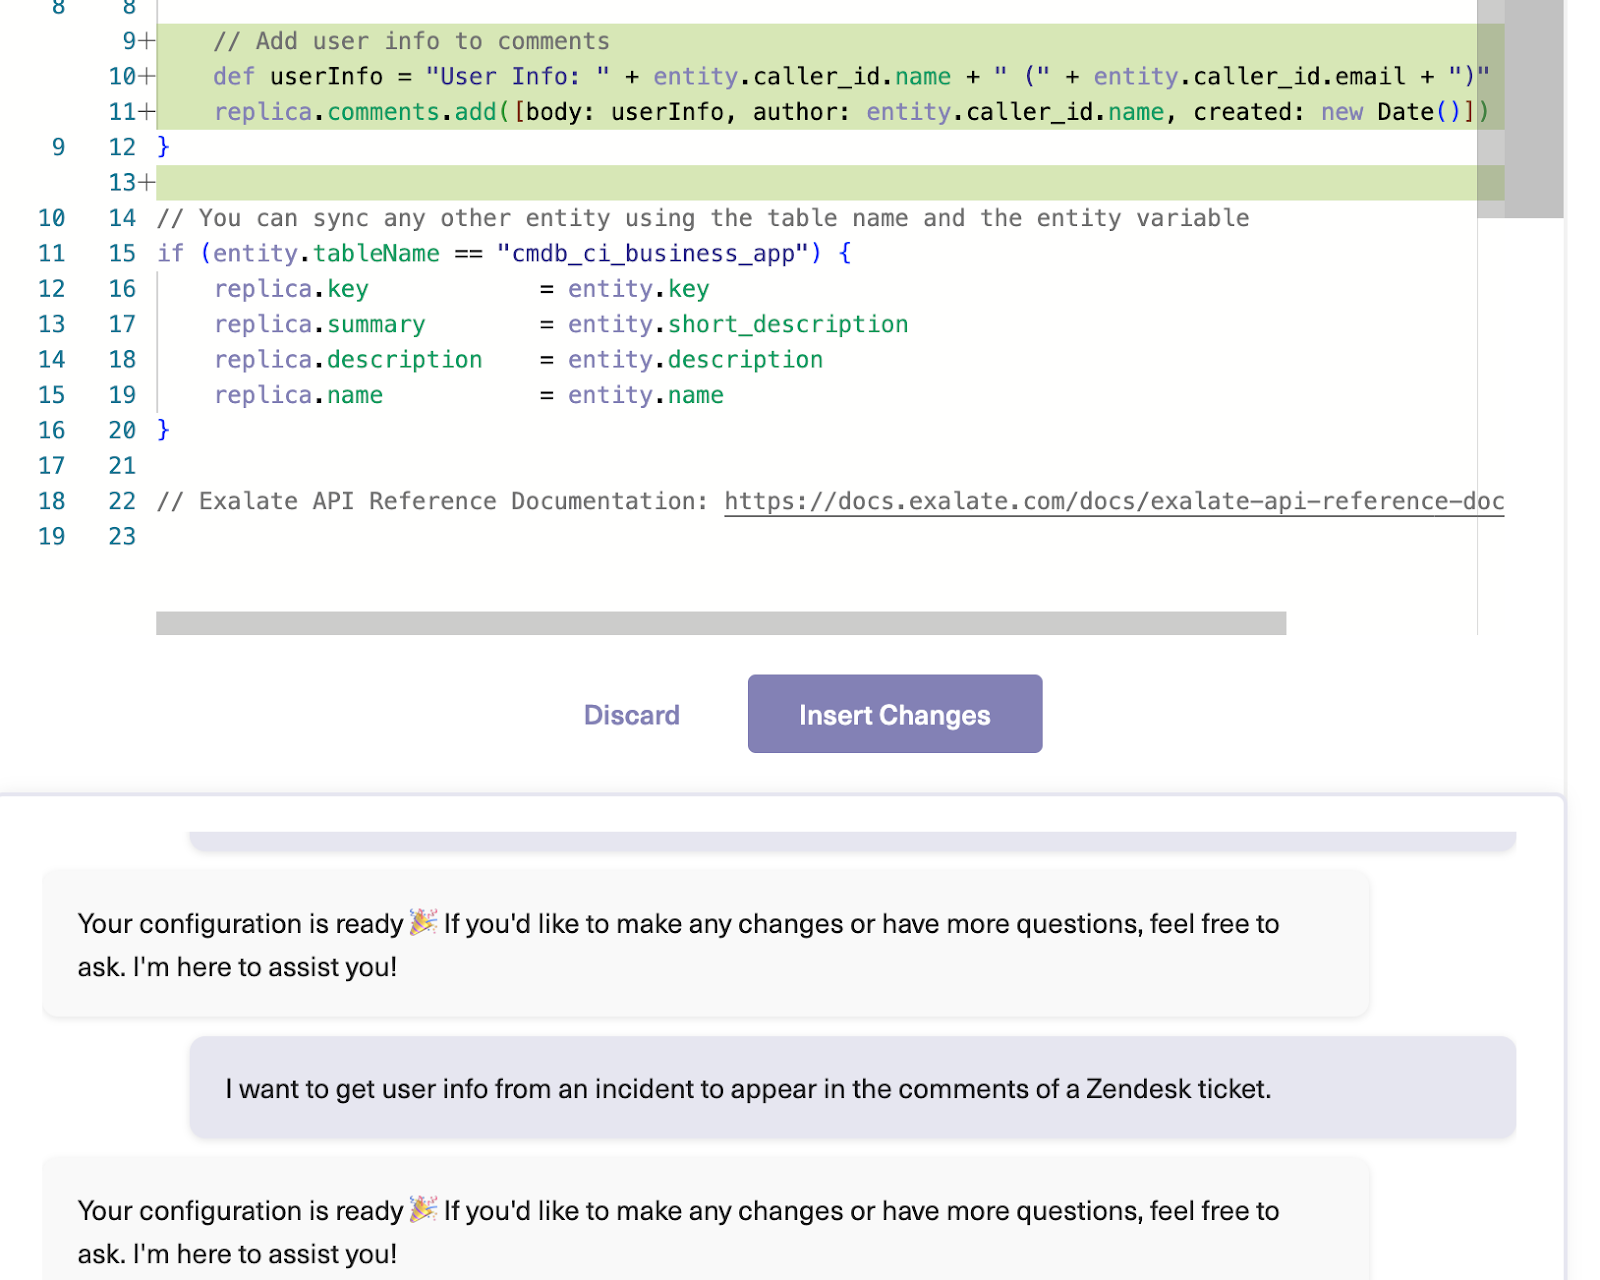Click the 'replica.comments.add' code line
Screen dimensions: 1600x1280
pos(851,112)
